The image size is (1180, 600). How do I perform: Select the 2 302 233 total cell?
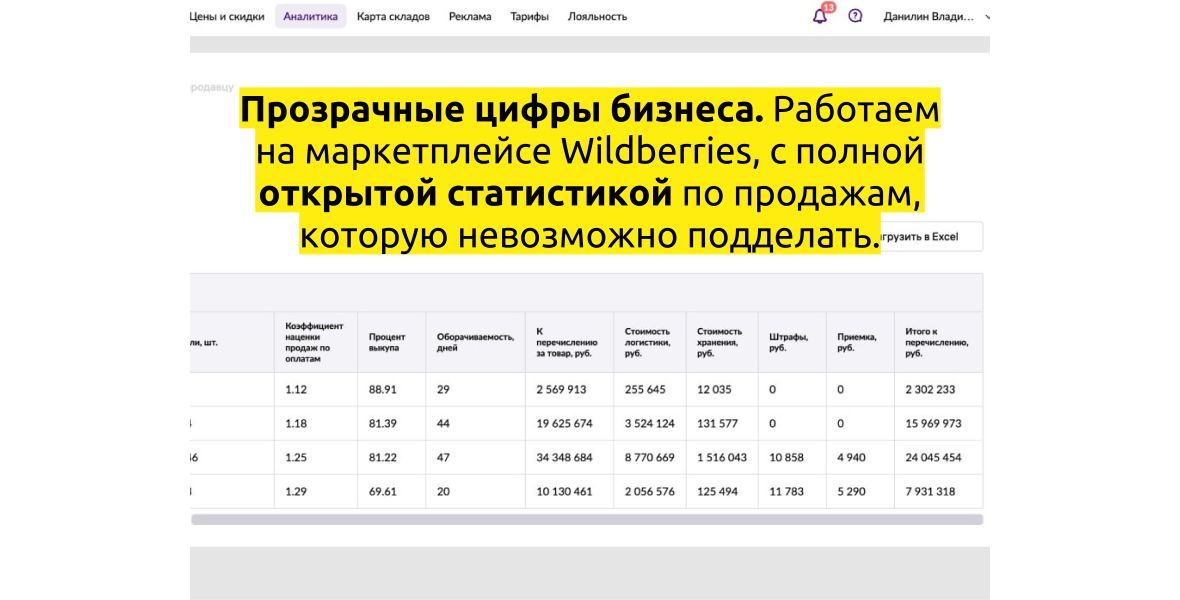[938, 390]
